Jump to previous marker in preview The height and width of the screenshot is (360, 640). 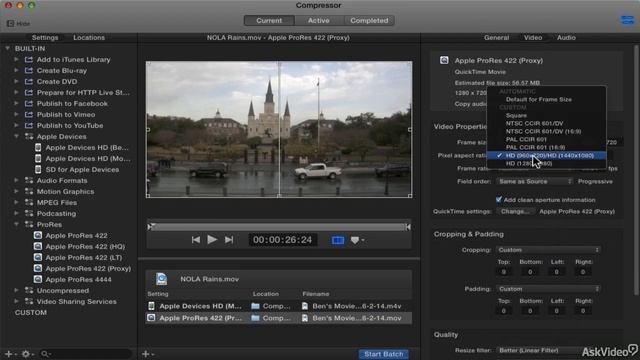tap(196, 240)
